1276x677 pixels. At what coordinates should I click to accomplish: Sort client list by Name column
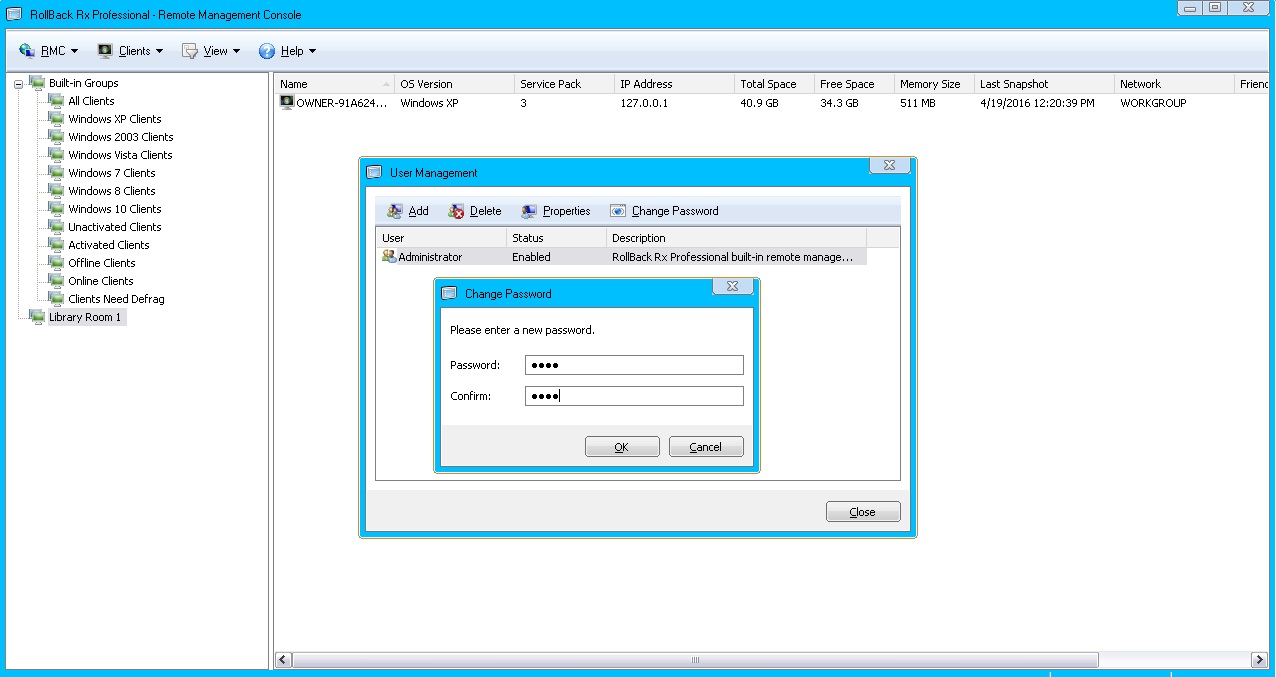(334, 84)
